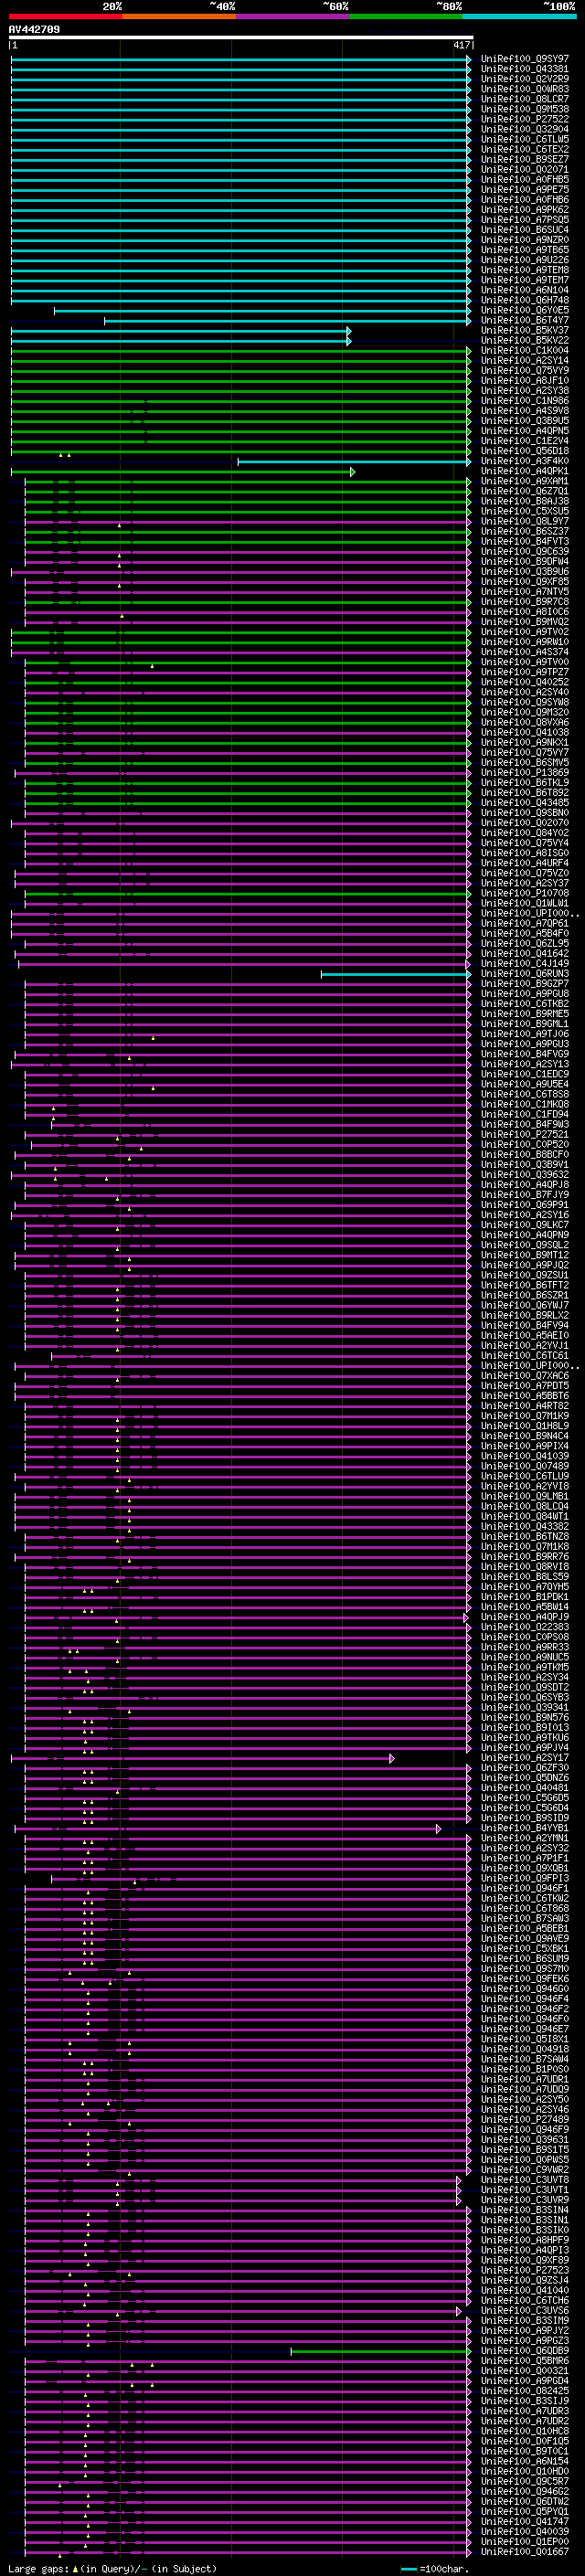Click the short green bar for UniRef100_A4QPK1
Viewport: 585px width, 2576px height.
pyautogui.click(x=183, y=472)
